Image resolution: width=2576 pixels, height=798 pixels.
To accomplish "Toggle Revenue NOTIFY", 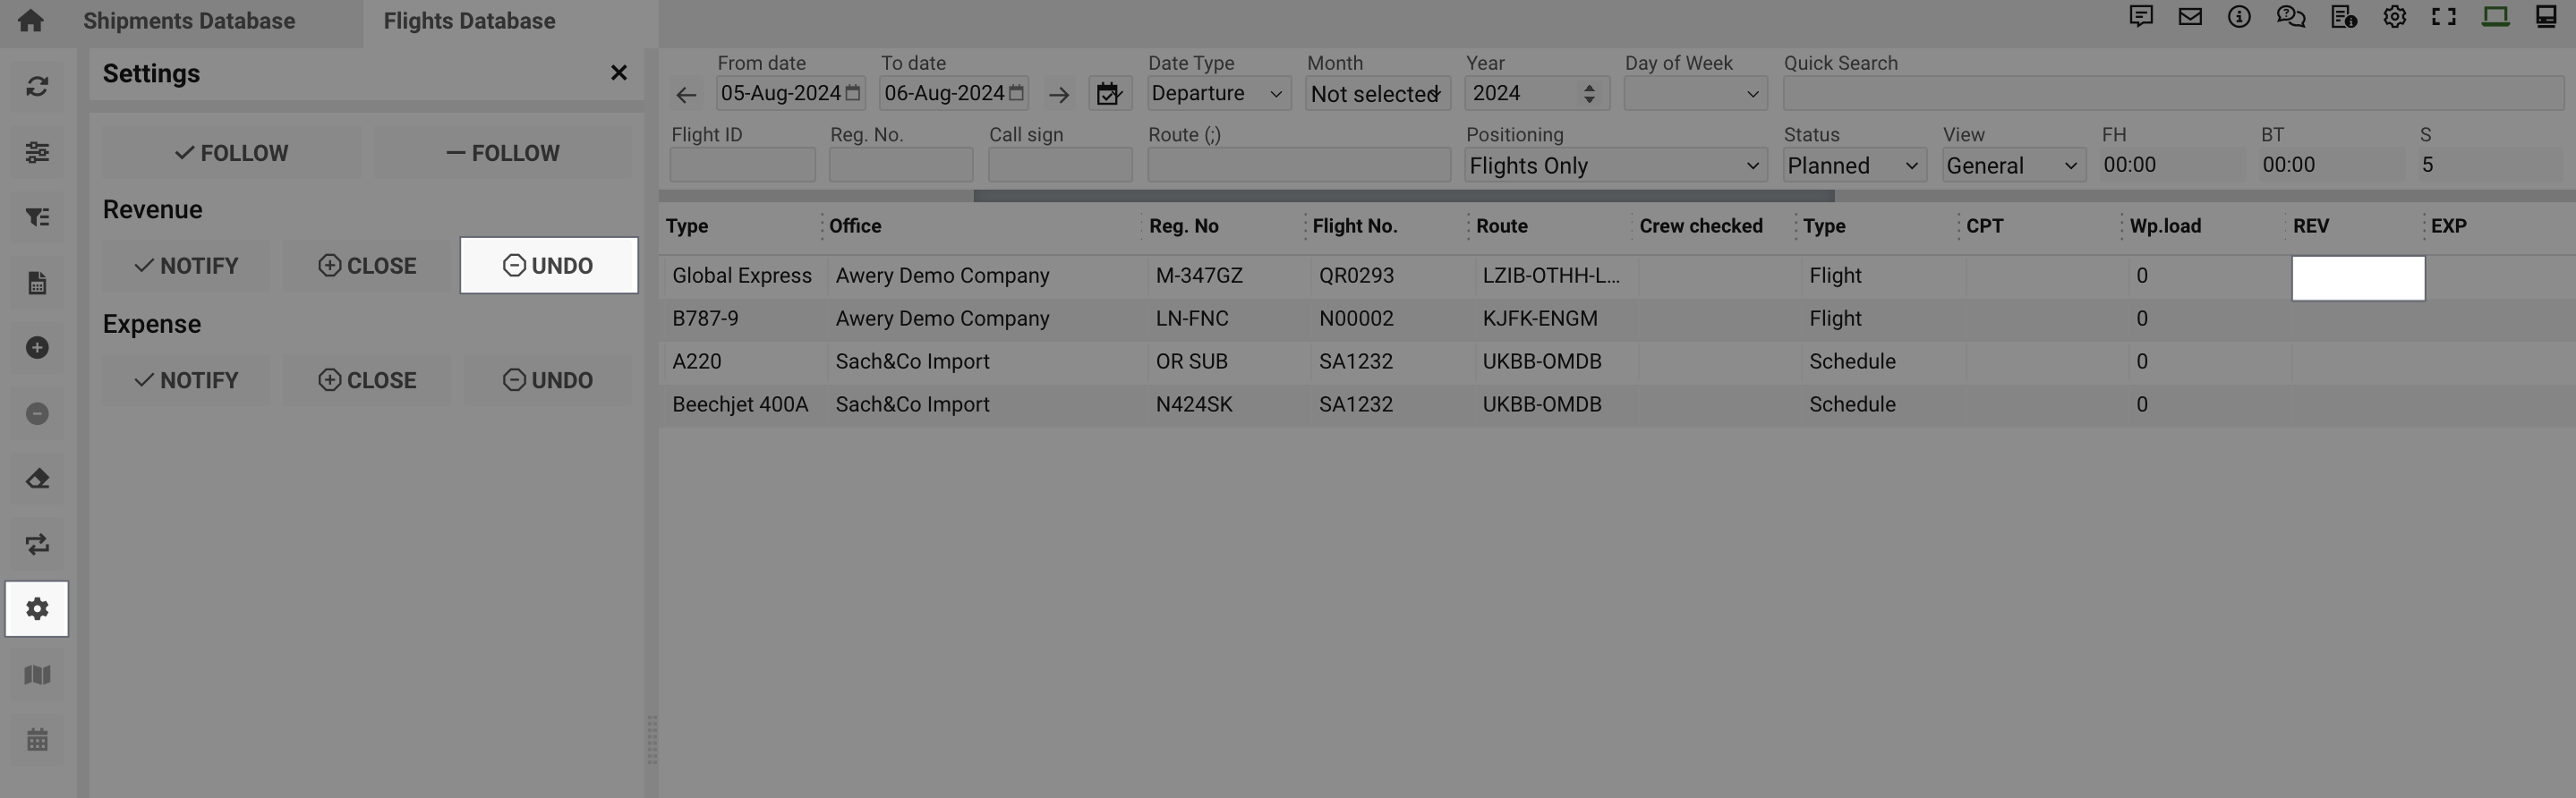I will click(x=186, y=266).
